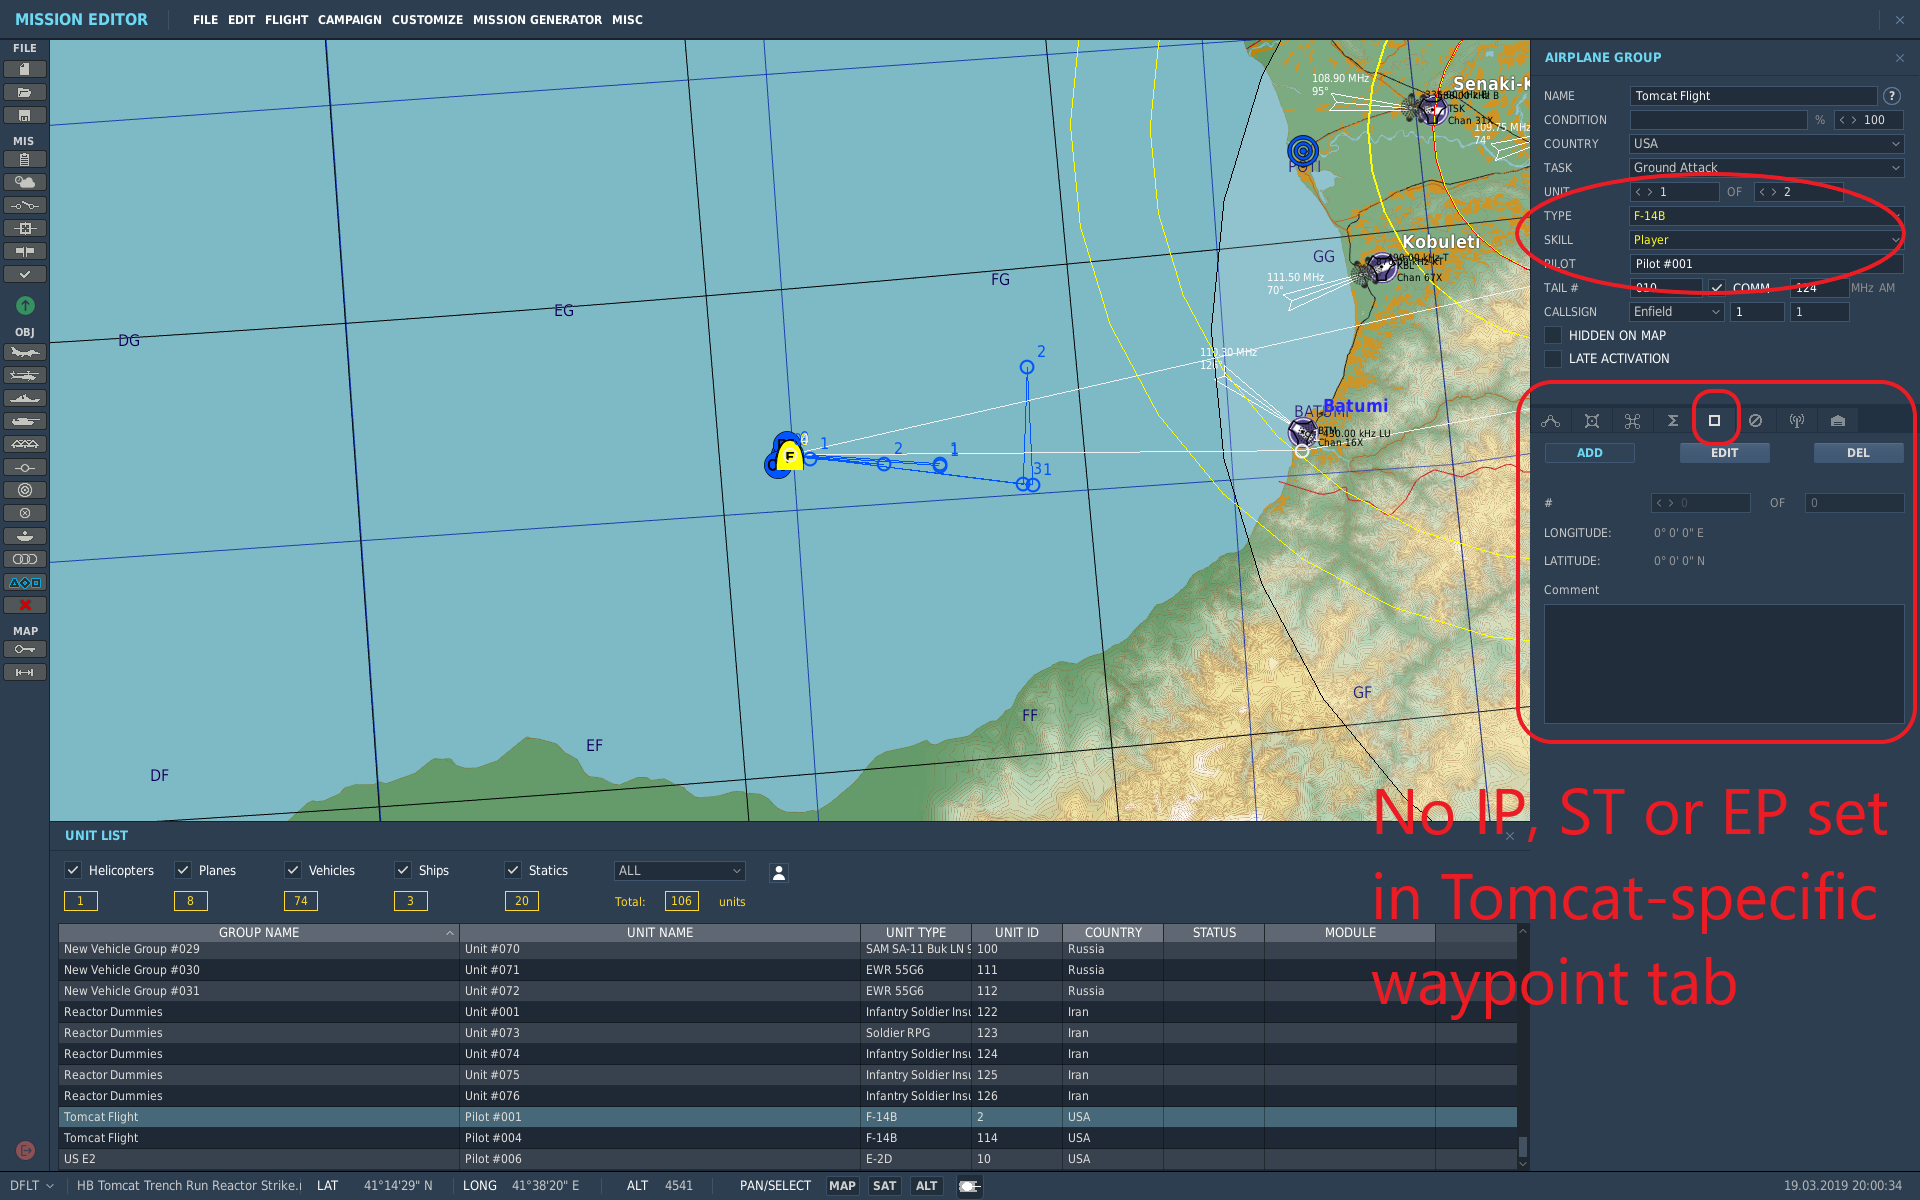Screen dimensions: 1920x1200
Task: Sort by the GROUP NAME column header arrow
Action: pyautogui.click(x=450, y=933)
